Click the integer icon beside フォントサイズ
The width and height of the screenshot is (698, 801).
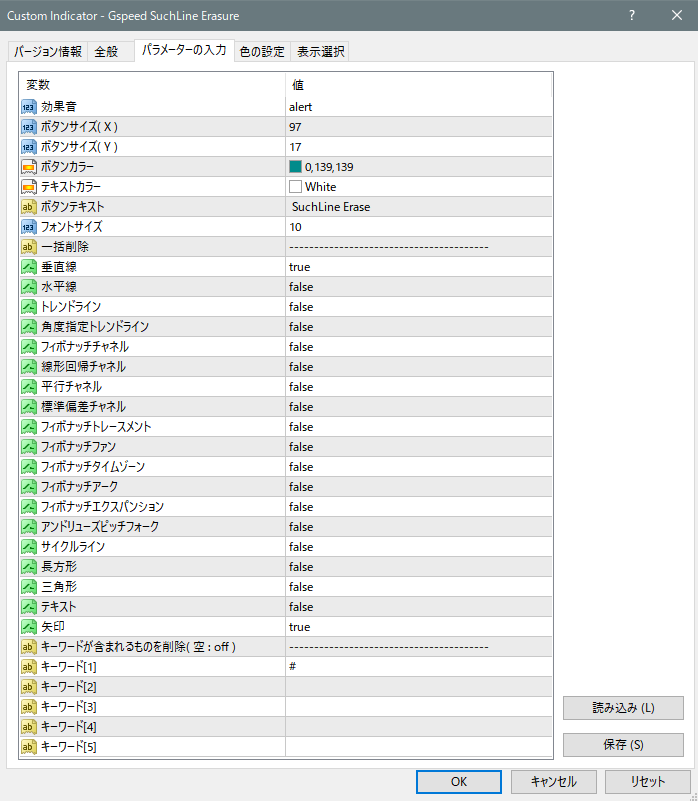point(29,227)
